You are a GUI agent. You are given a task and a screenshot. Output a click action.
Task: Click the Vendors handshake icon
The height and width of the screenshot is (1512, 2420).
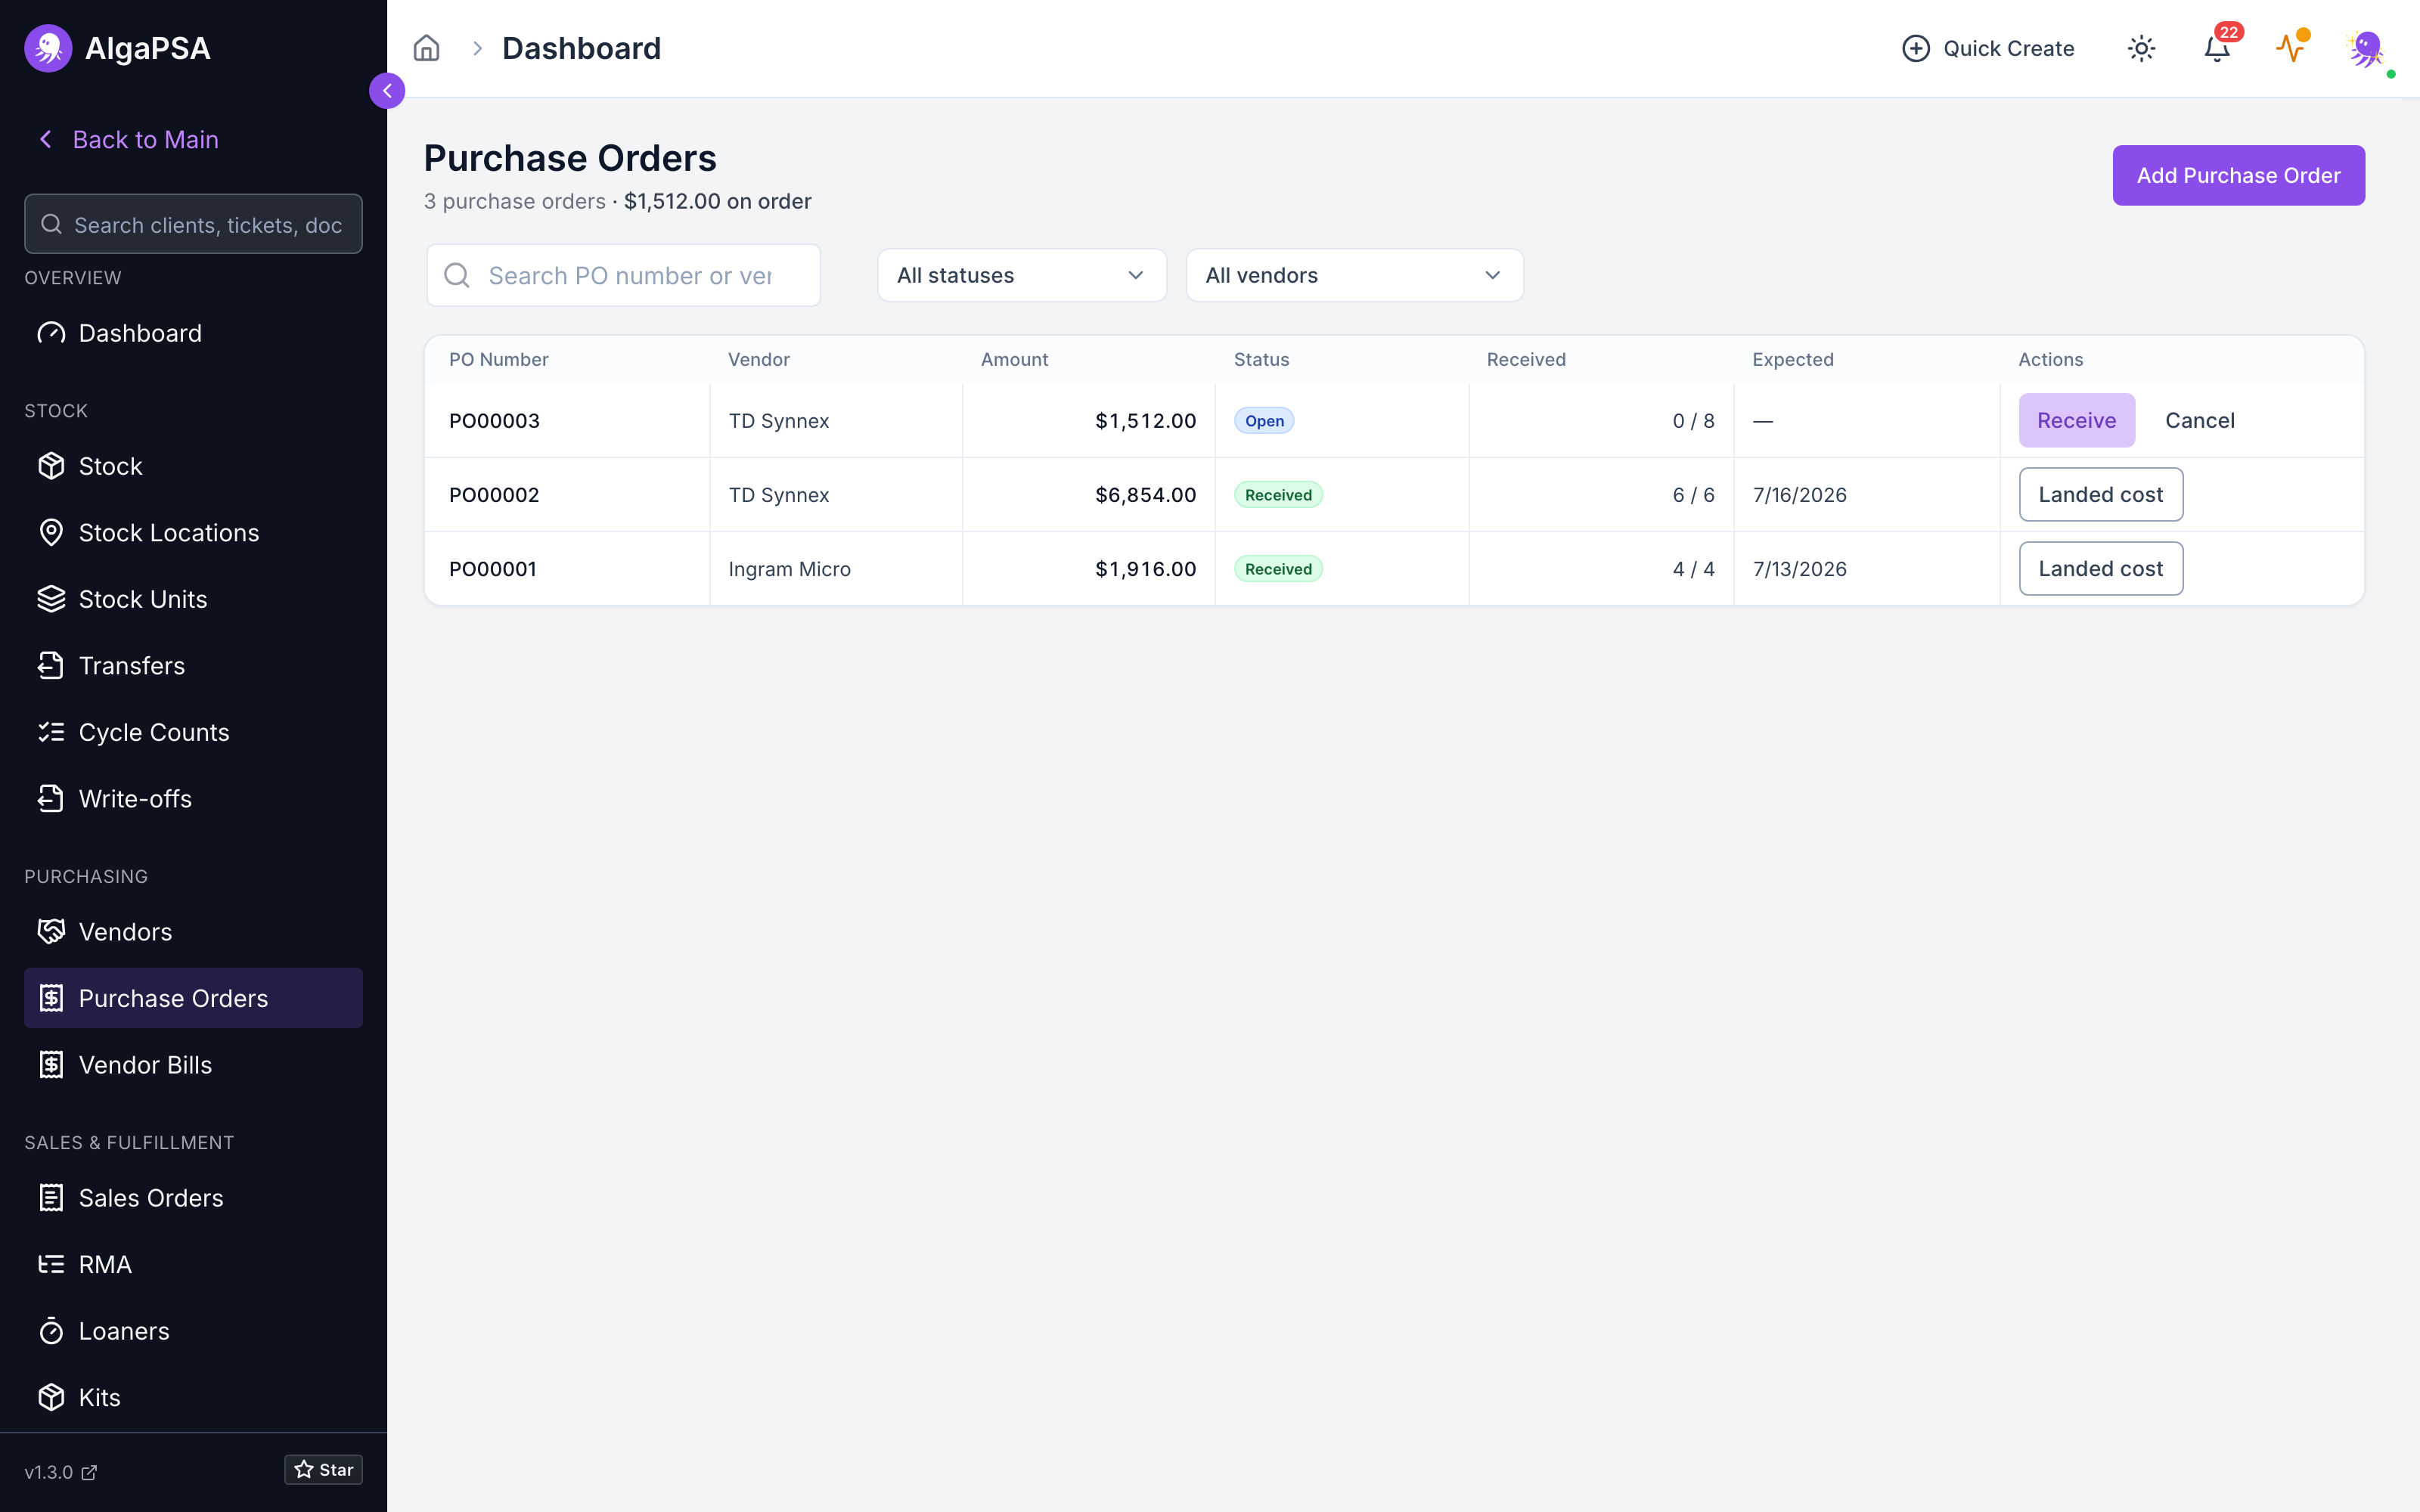[x=51, y=932]
